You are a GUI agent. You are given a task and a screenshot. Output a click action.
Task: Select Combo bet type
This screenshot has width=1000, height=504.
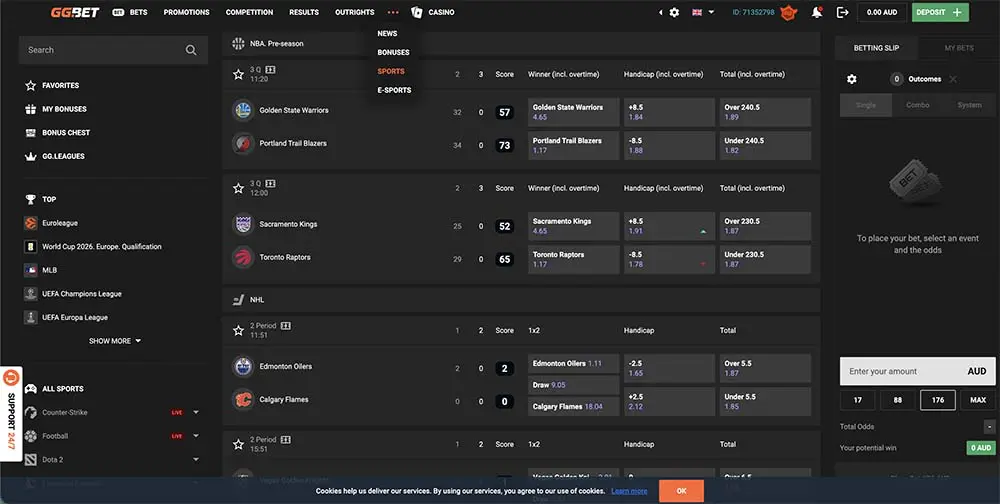[x=918, y=105]
